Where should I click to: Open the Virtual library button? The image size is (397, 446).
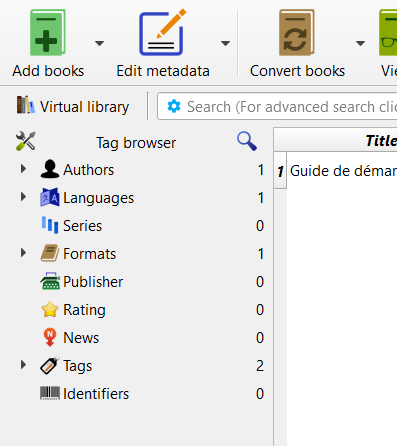73,107
